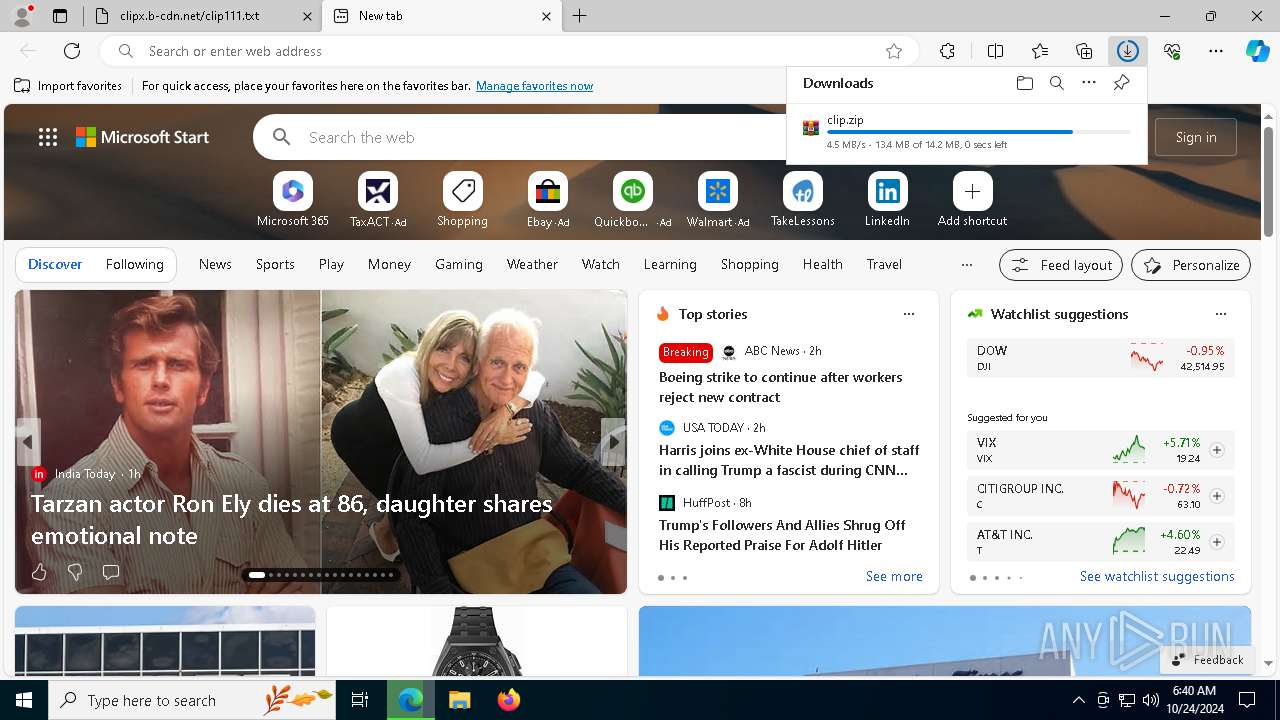Open Manage favorites now link

click(x=534, y=86)
